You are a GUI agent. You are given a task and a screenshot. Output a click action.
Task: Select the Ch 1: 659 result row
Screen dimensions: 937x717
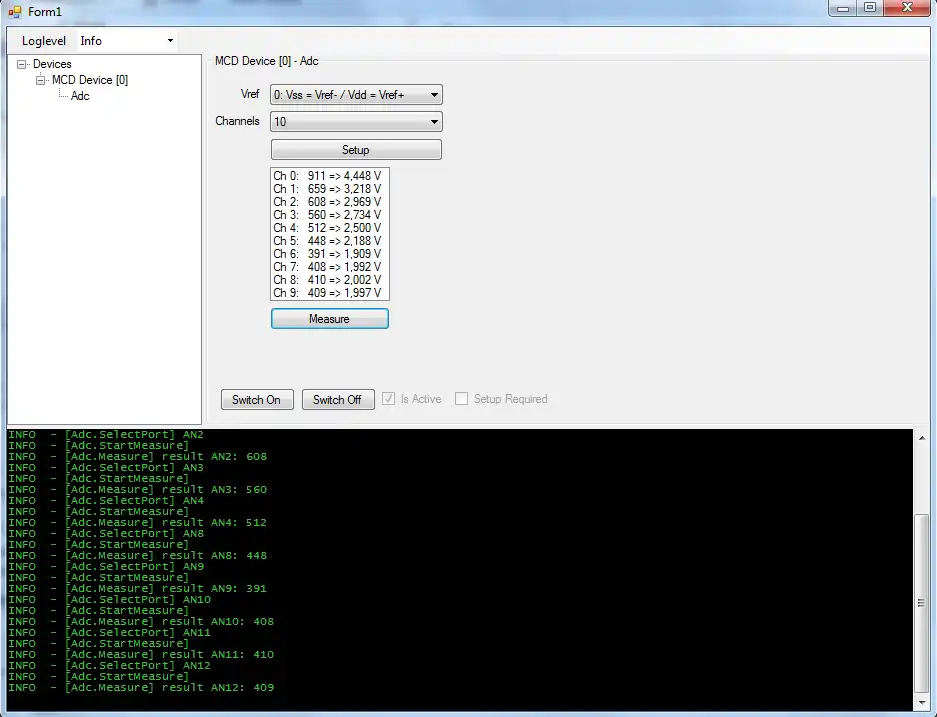(x=329, y=189)
